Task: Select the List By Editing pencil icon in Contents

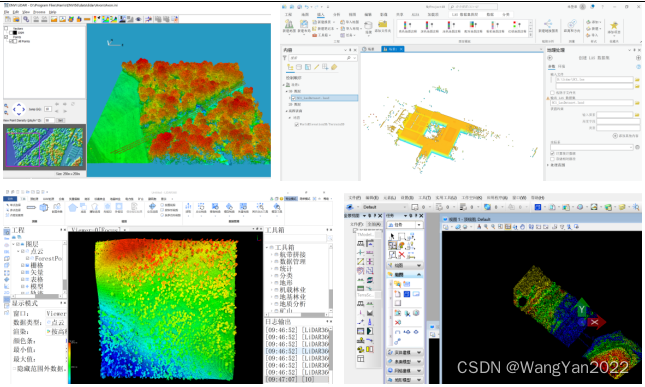Action: 316,67
